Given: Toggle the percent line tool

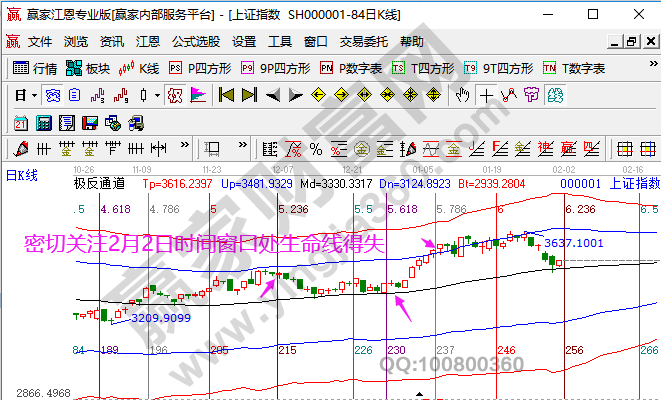Looking at the screenshot, I should [x=316, y=149].
